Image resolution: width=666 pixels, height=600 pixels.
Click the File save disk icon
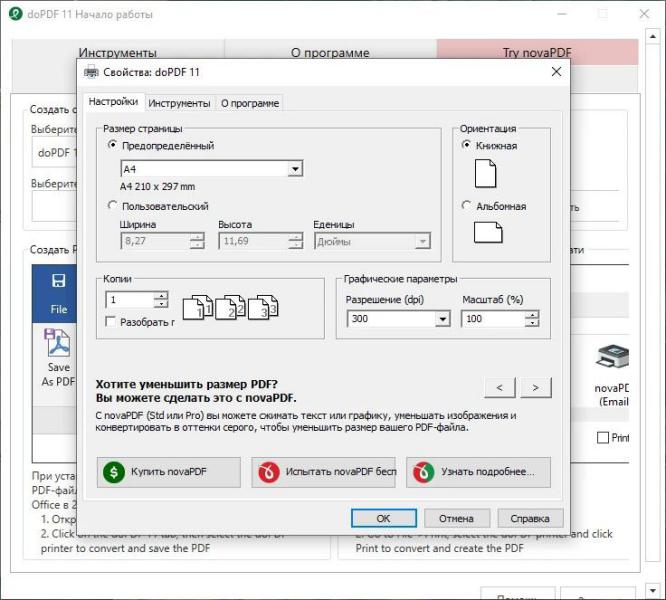[58, 281]
